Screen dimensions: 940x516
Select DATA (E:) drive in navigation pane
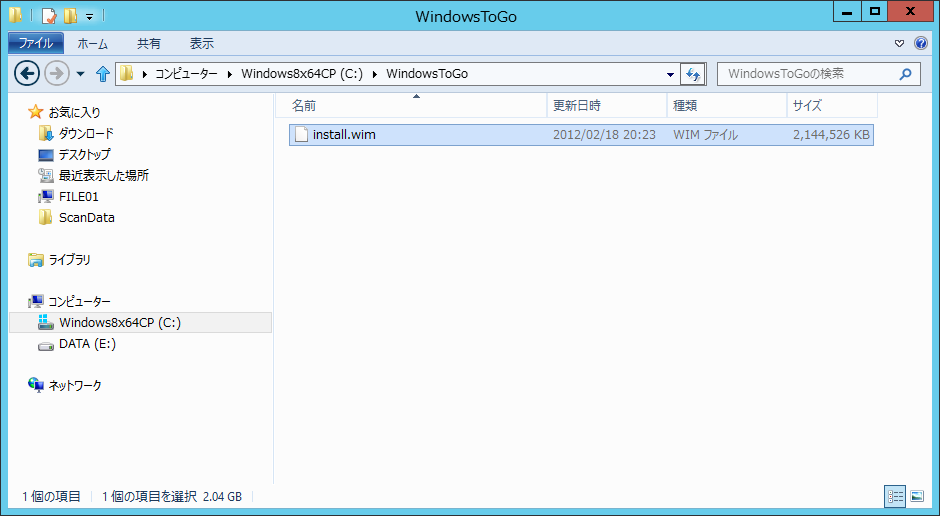pos(87,344)
